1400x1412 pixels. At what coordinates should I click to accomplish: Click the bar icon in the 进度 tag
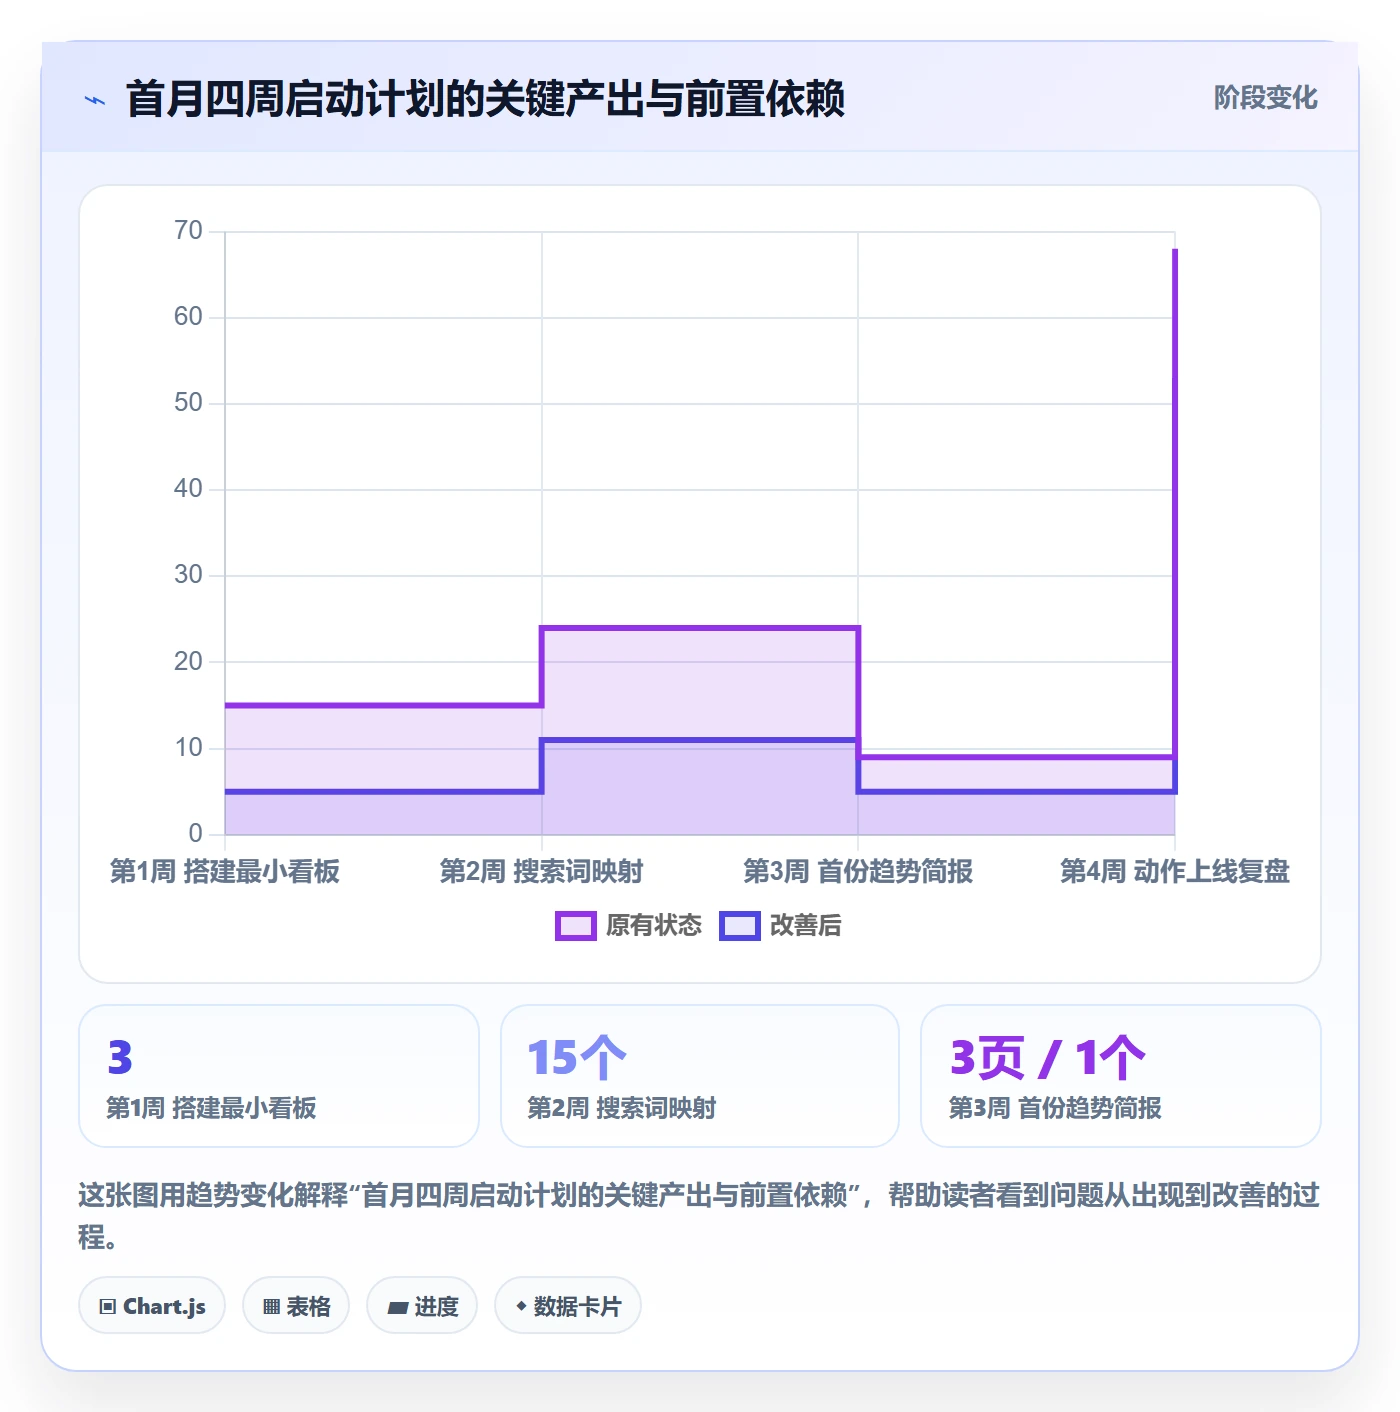pyautogui.click(x=397, y=1307)
